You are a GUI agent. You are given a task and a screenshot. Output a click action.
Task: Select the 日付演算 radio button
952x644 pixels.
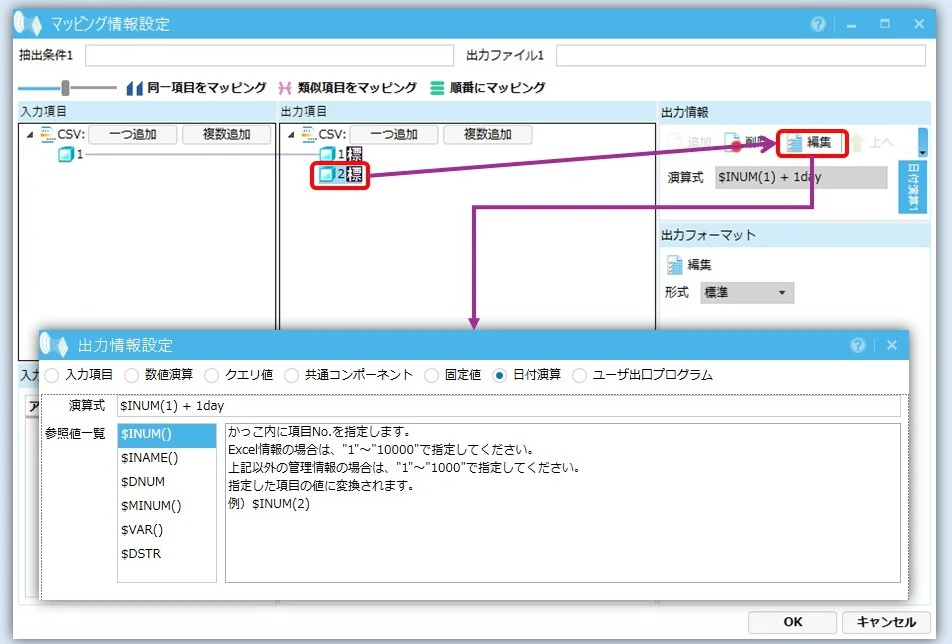[x=499, y=375]
